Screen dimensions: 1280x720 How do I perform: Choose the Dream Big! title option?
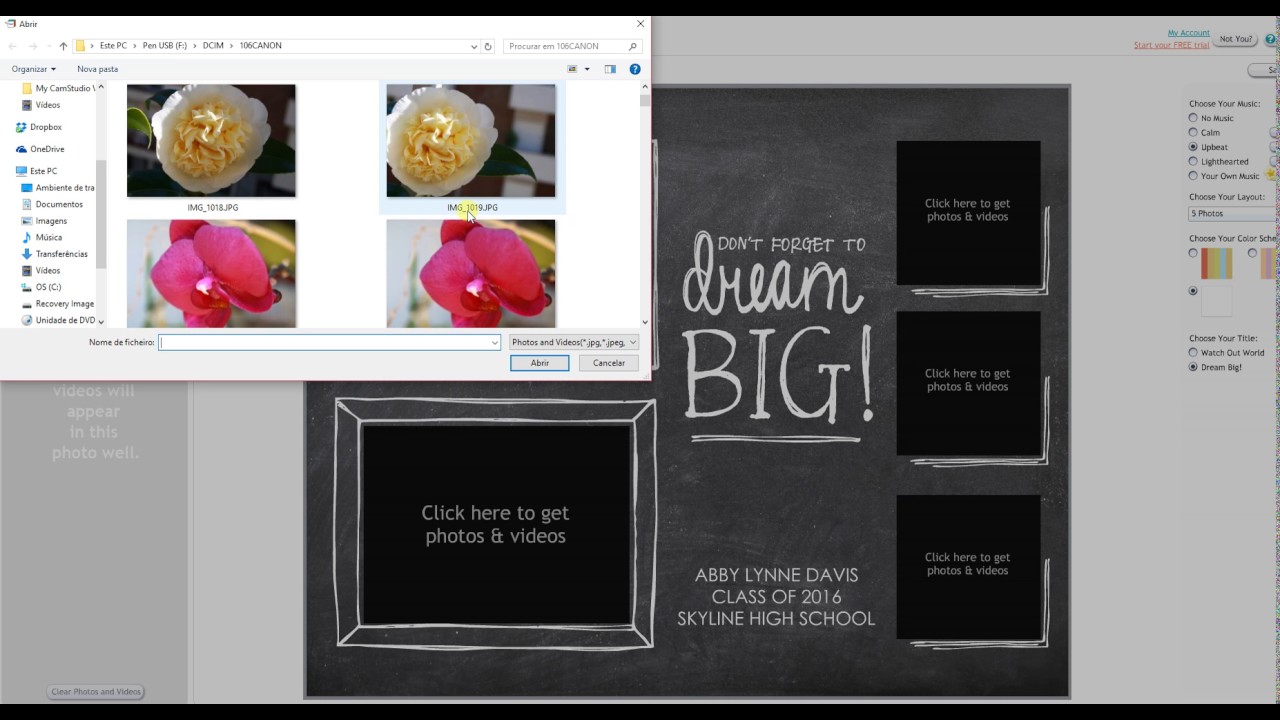(1193, 367)
